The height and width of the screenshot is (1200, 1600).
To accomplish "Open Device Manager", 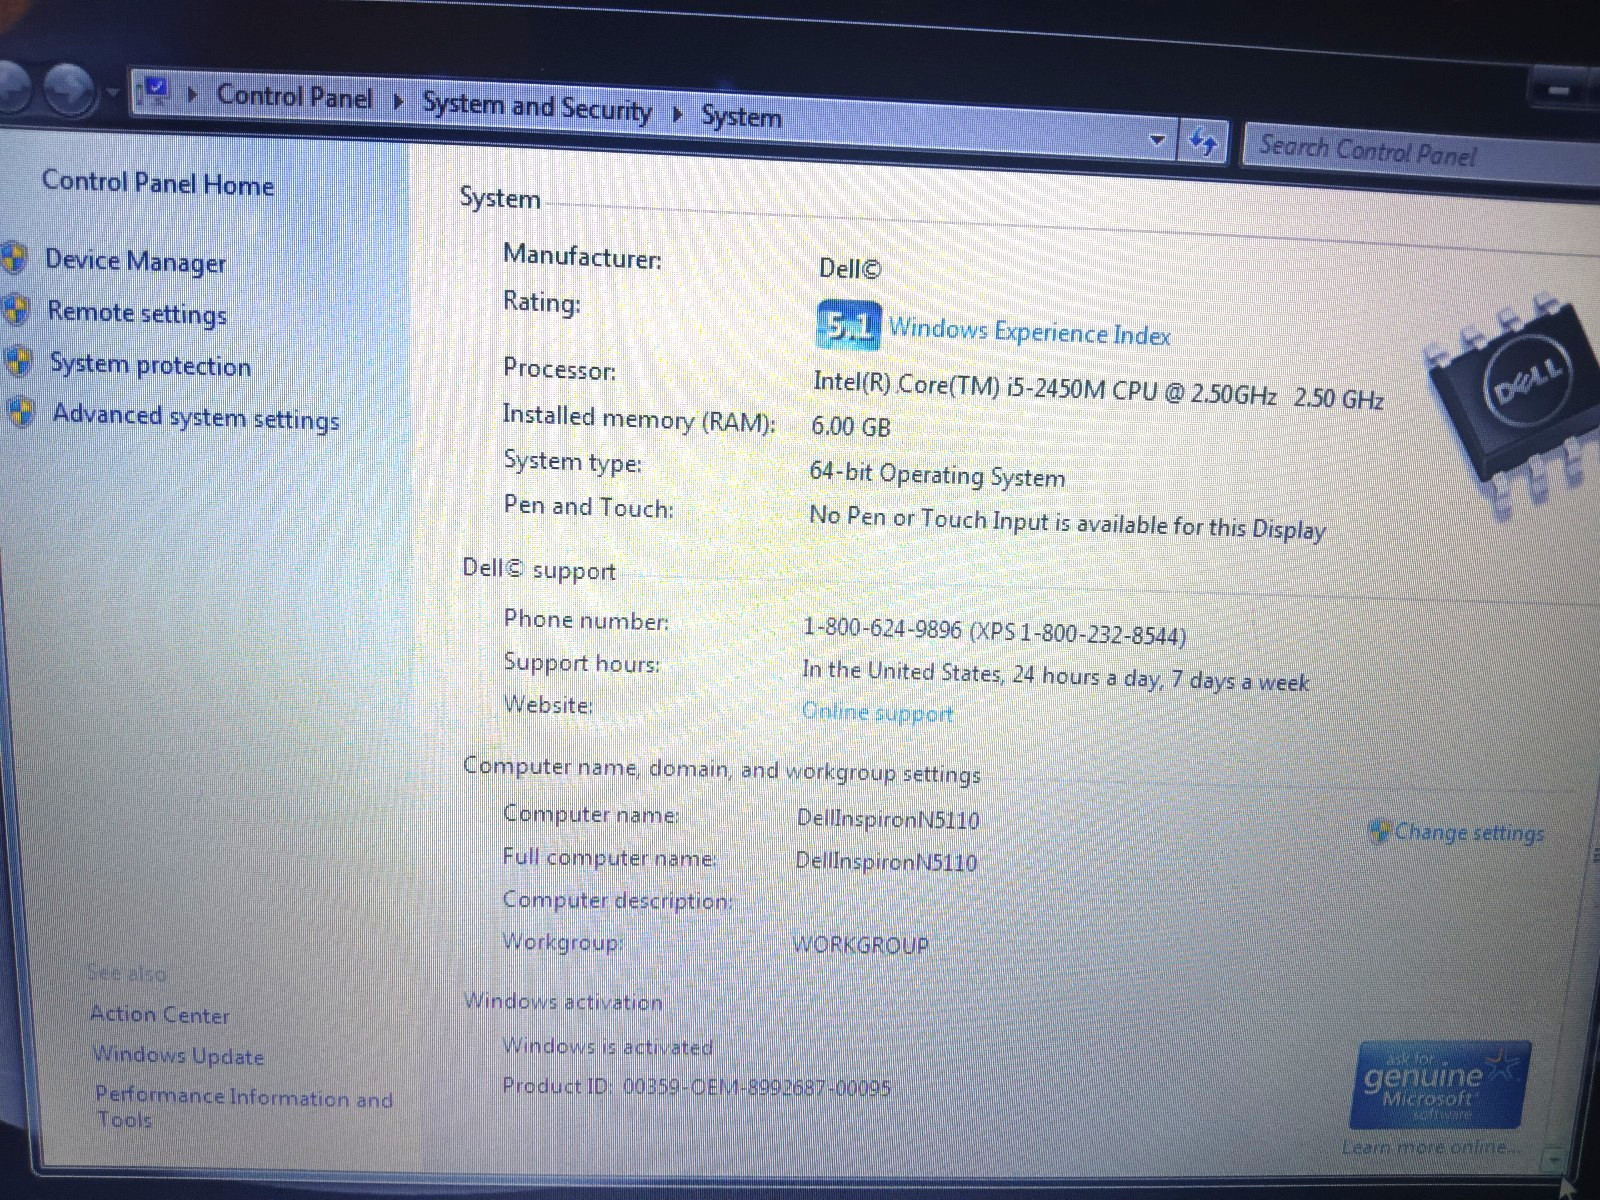I will (136, 261).
